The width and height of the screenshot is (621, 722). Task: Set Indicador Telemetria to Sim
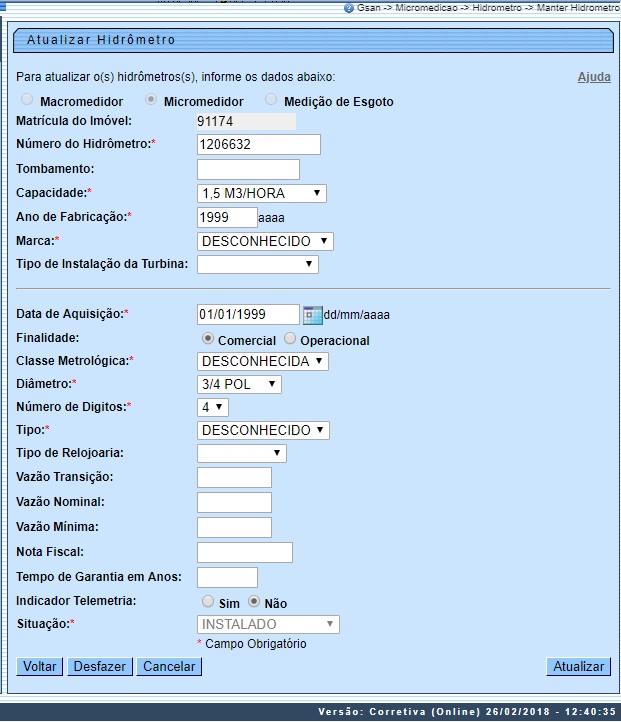[x=208, y=602]
